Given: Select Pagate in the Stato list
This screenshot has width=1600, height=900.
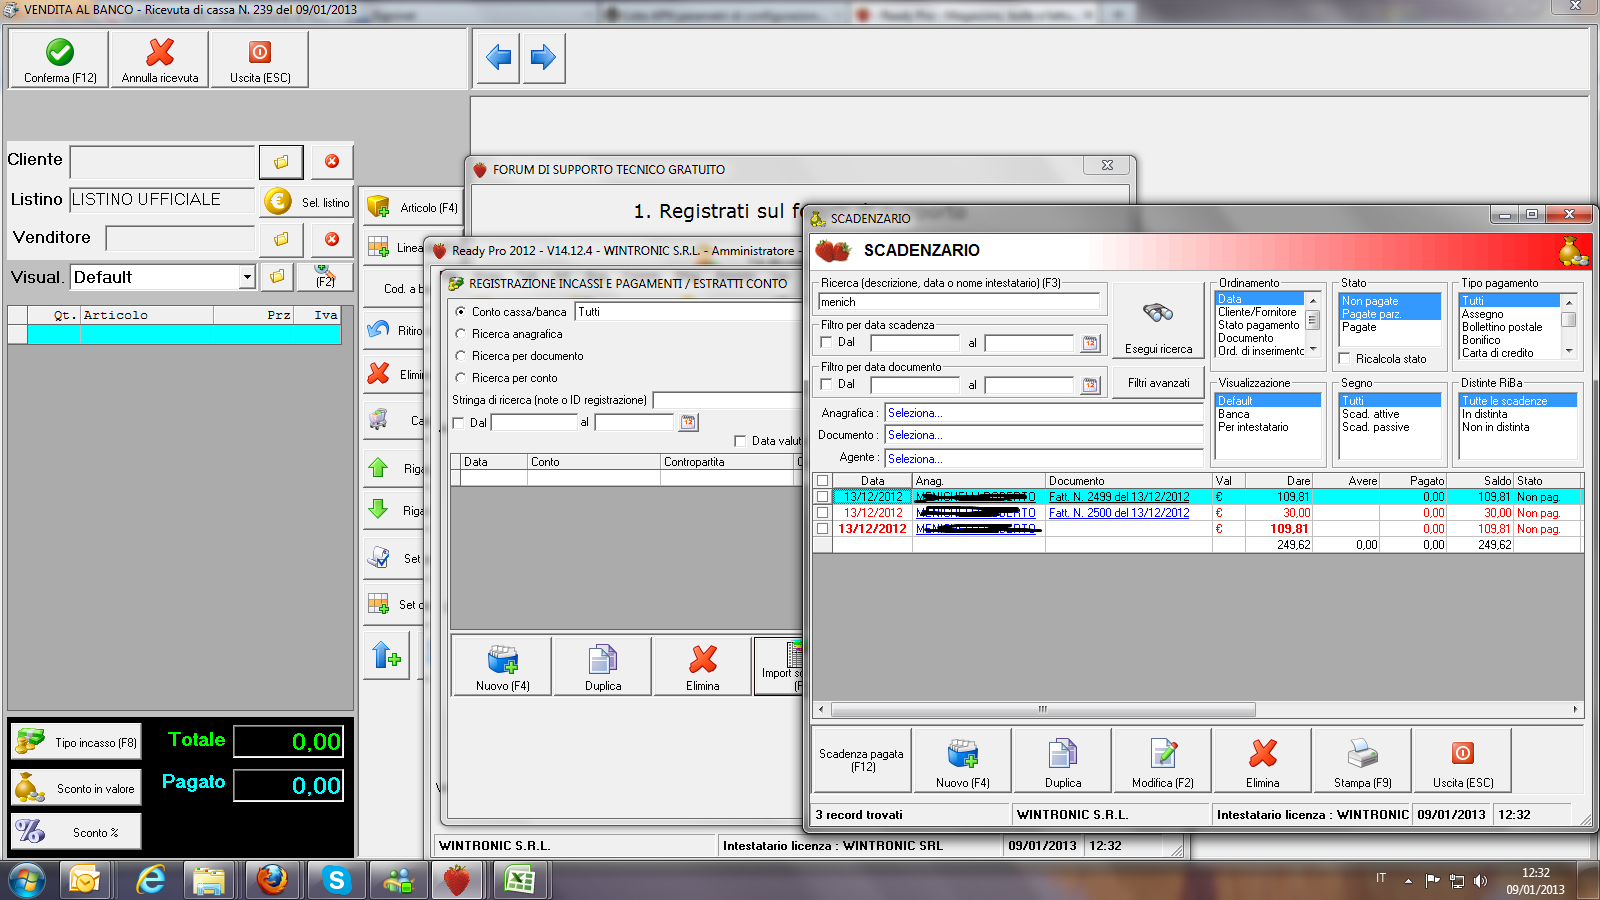Looking at the screenshot, I should (1359, 327).
